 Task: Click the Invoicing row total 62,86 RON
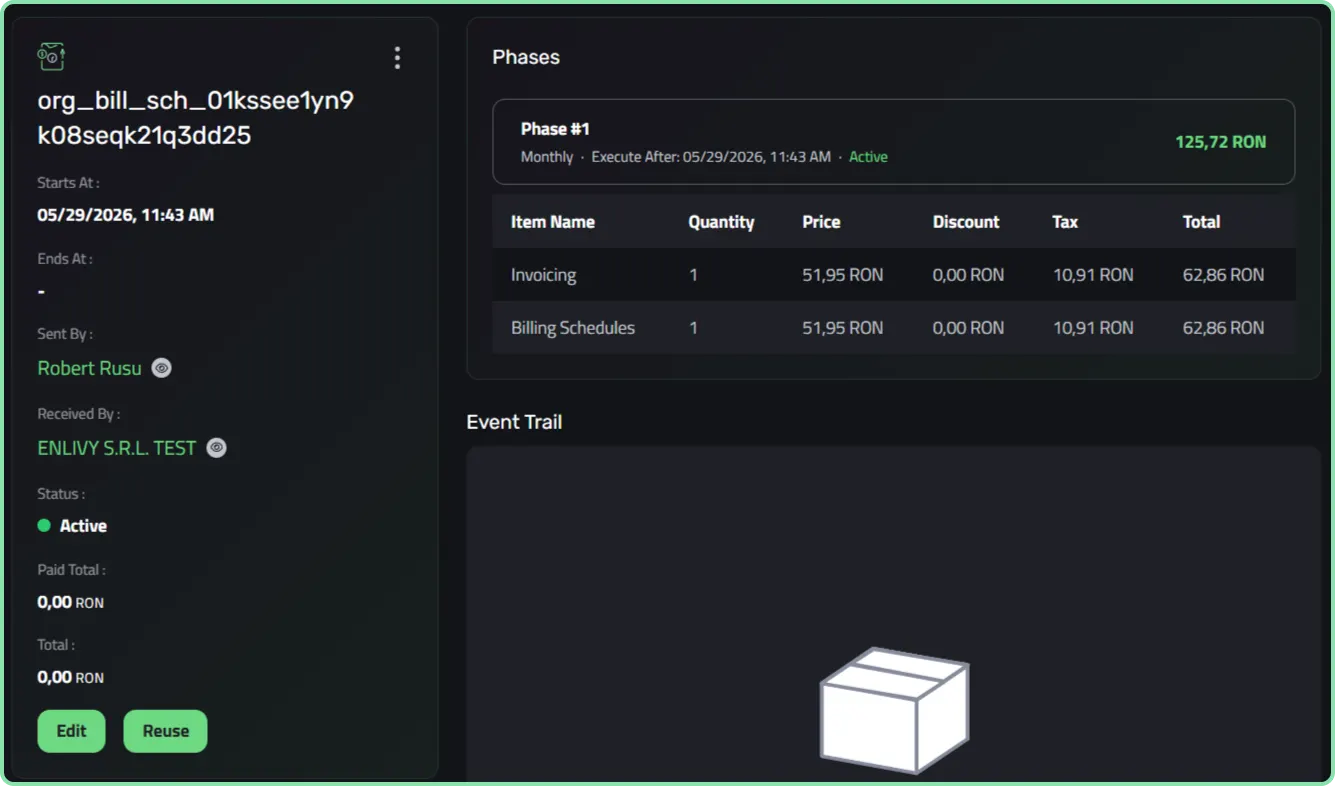coord(1223,275)
